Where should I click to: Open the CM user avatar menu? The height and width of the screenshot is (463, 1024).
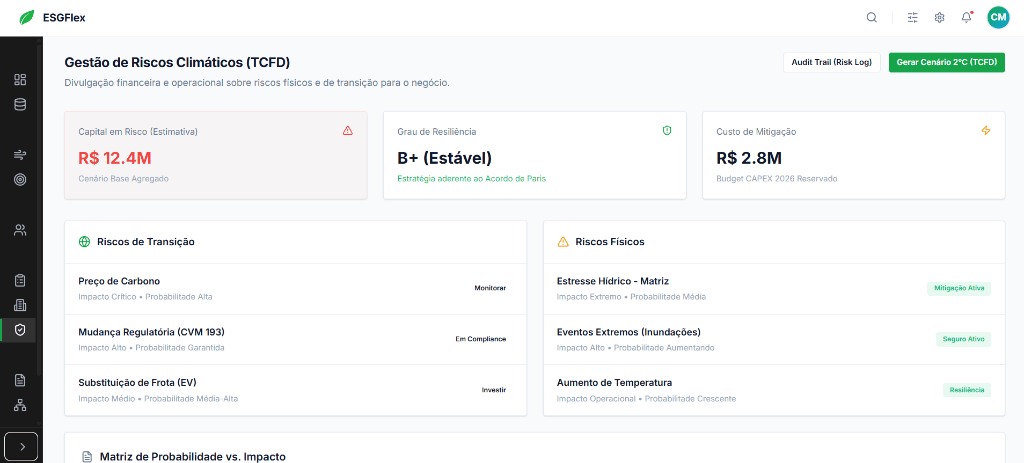(x=997, y=17)
